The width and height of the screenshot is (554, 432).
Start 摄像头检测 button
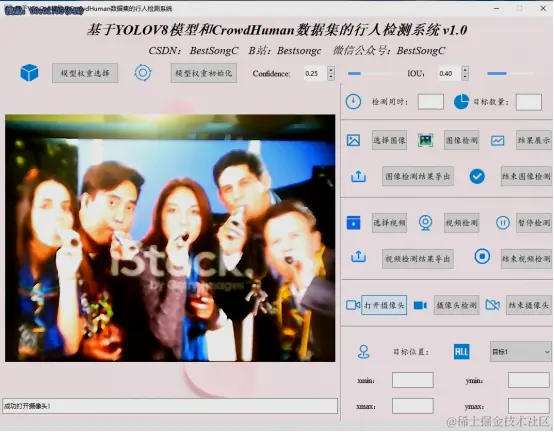click(456, 305)
